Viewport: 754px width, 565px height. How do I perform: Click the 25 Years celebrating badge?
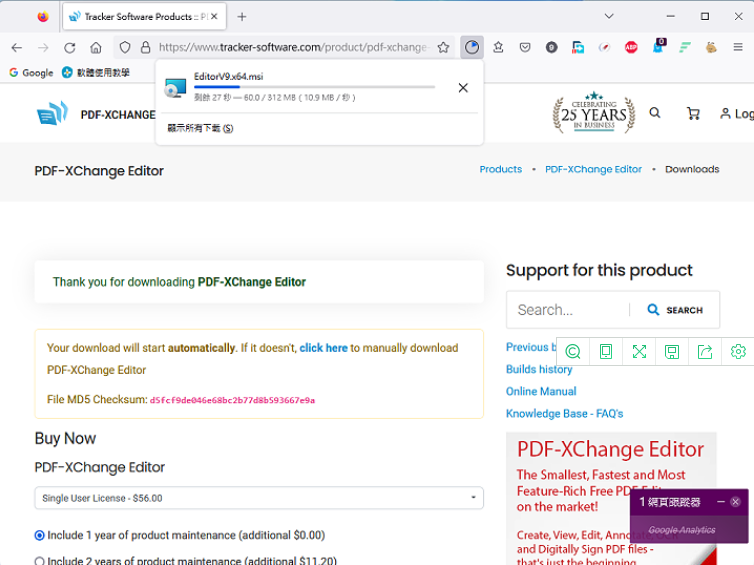pos(594,113)
